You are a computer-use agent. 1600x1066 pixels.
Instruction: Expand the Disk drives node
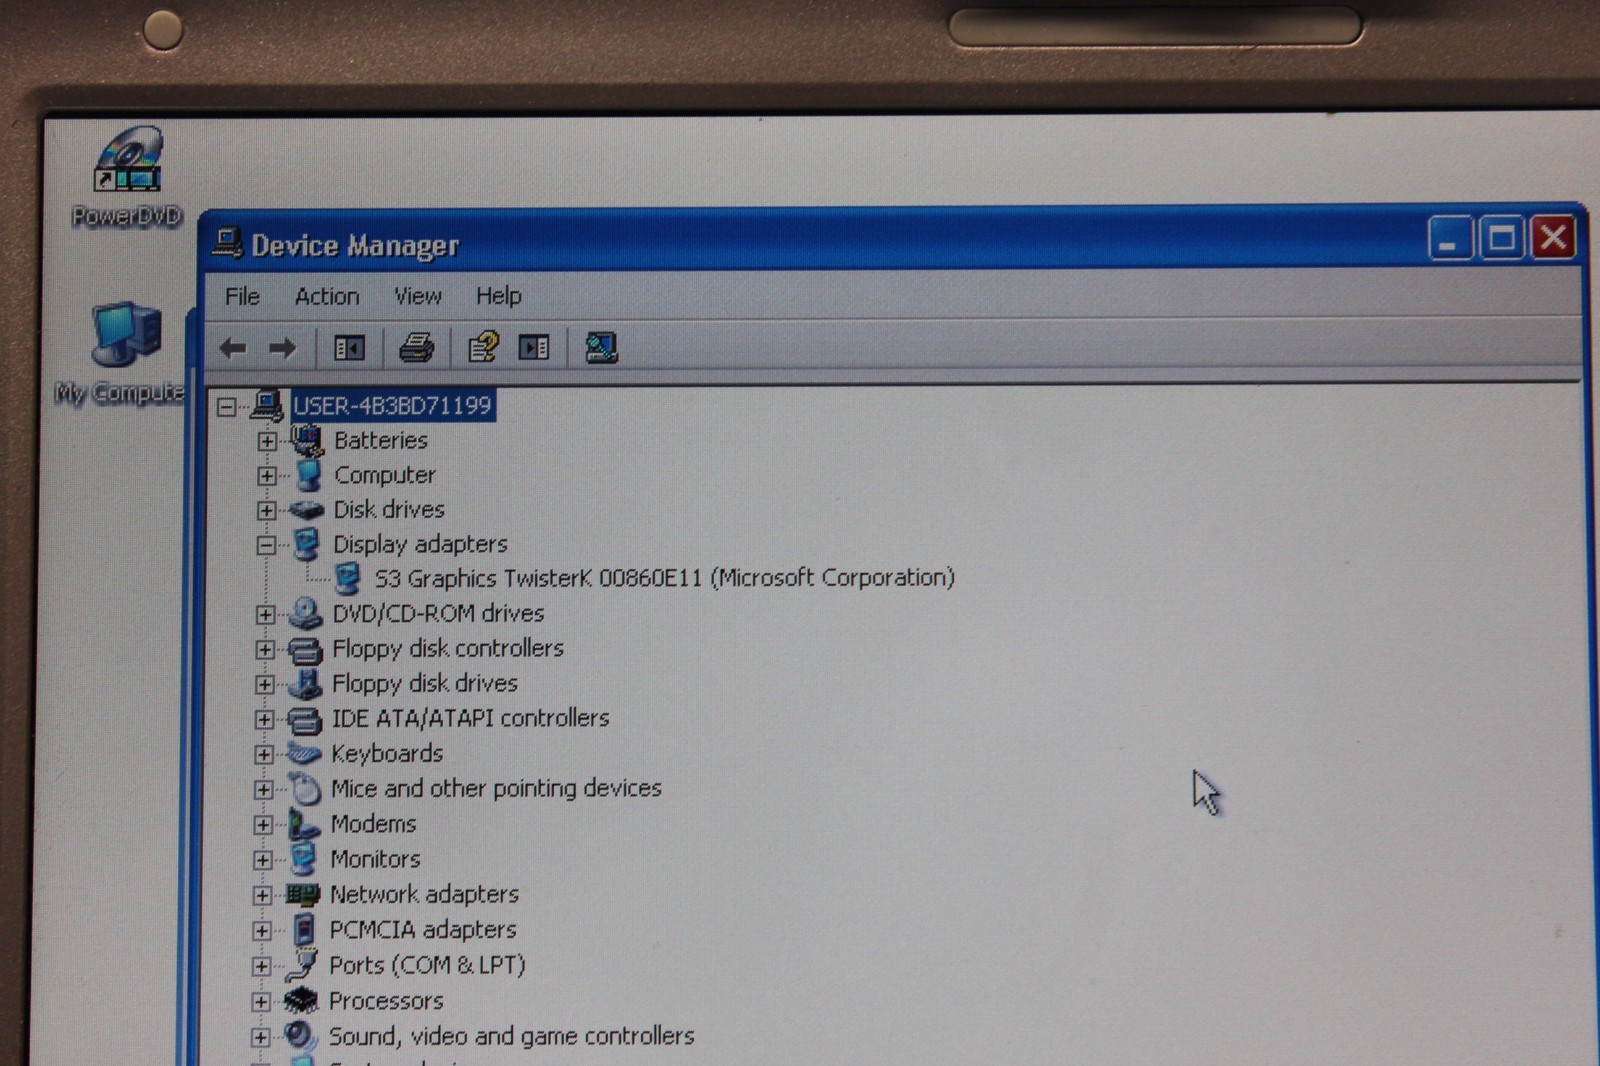[x=266, y=510]
